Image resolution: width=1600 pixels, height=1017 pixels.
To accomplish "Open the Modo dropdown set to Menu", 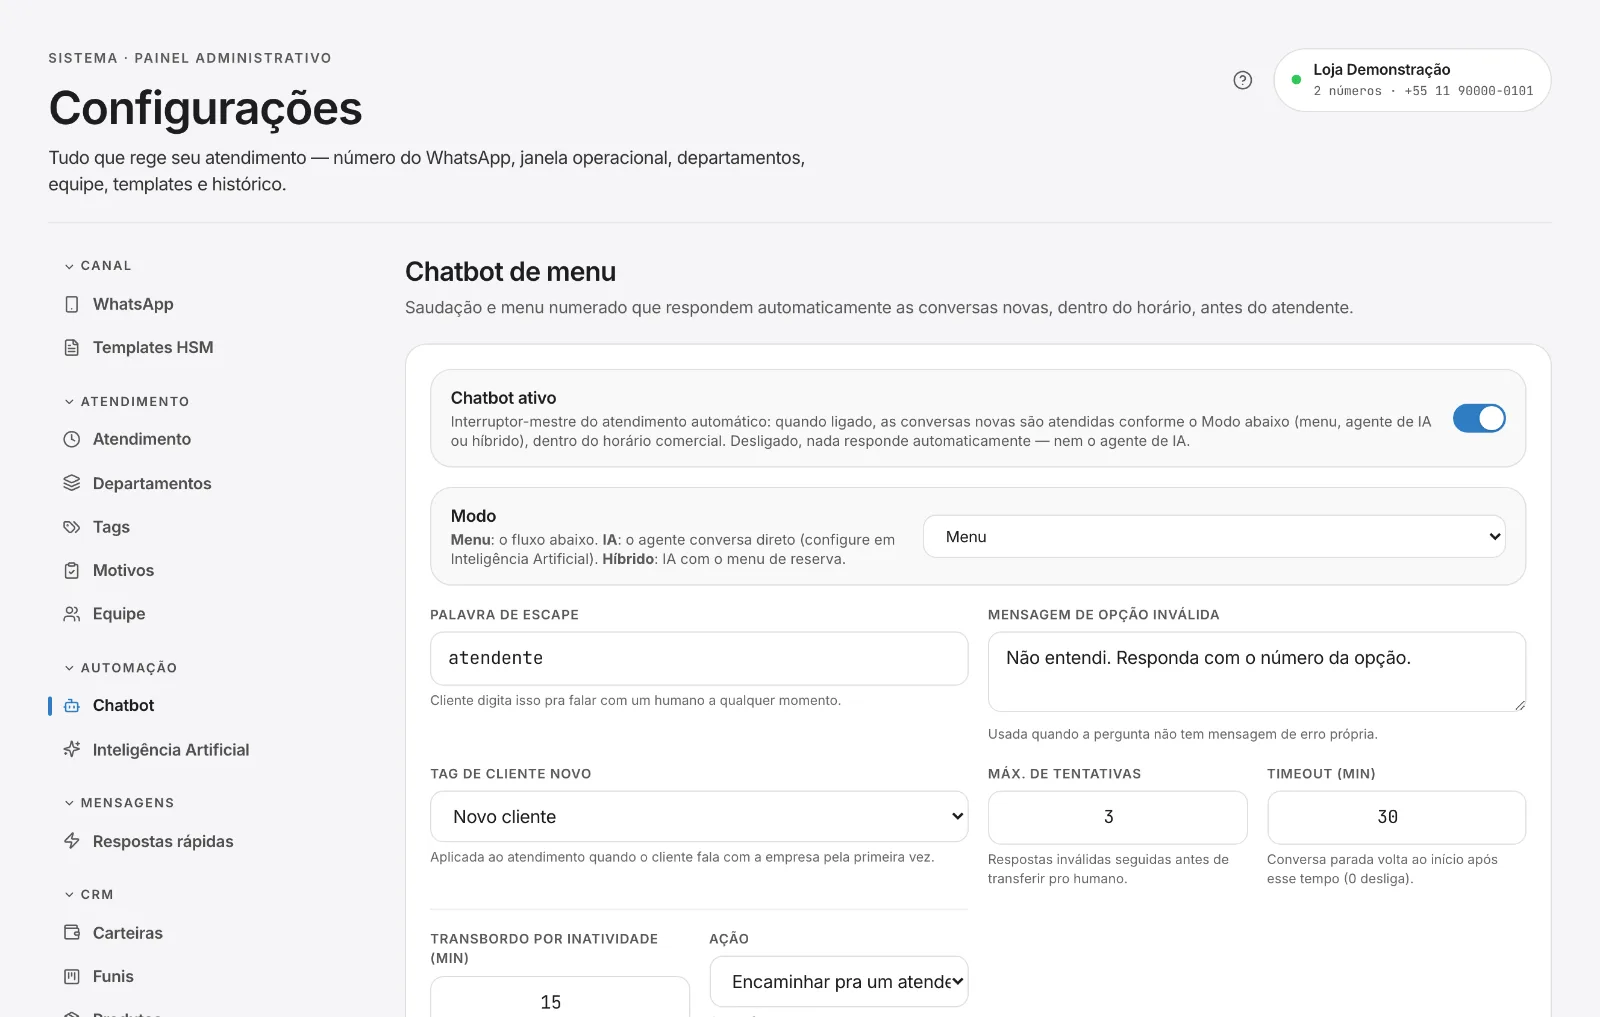I will click(1214, 537).
